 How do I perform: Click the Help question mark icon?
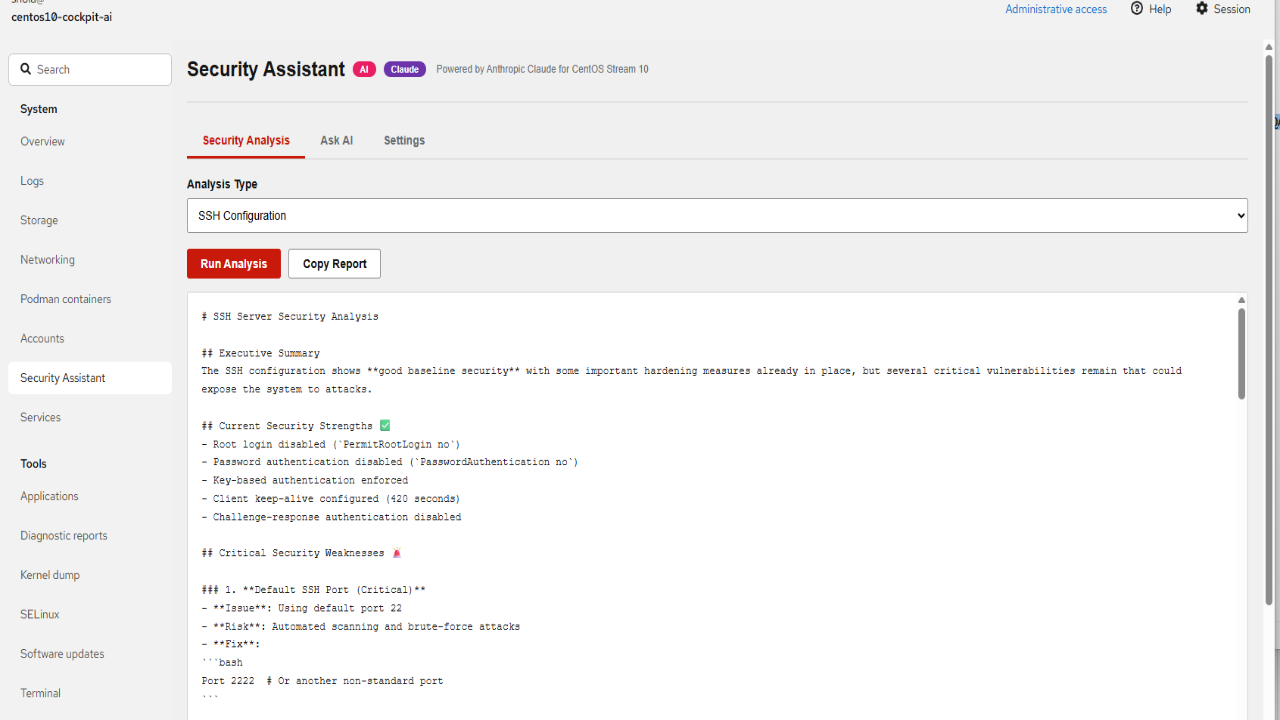click(1137, 9)
